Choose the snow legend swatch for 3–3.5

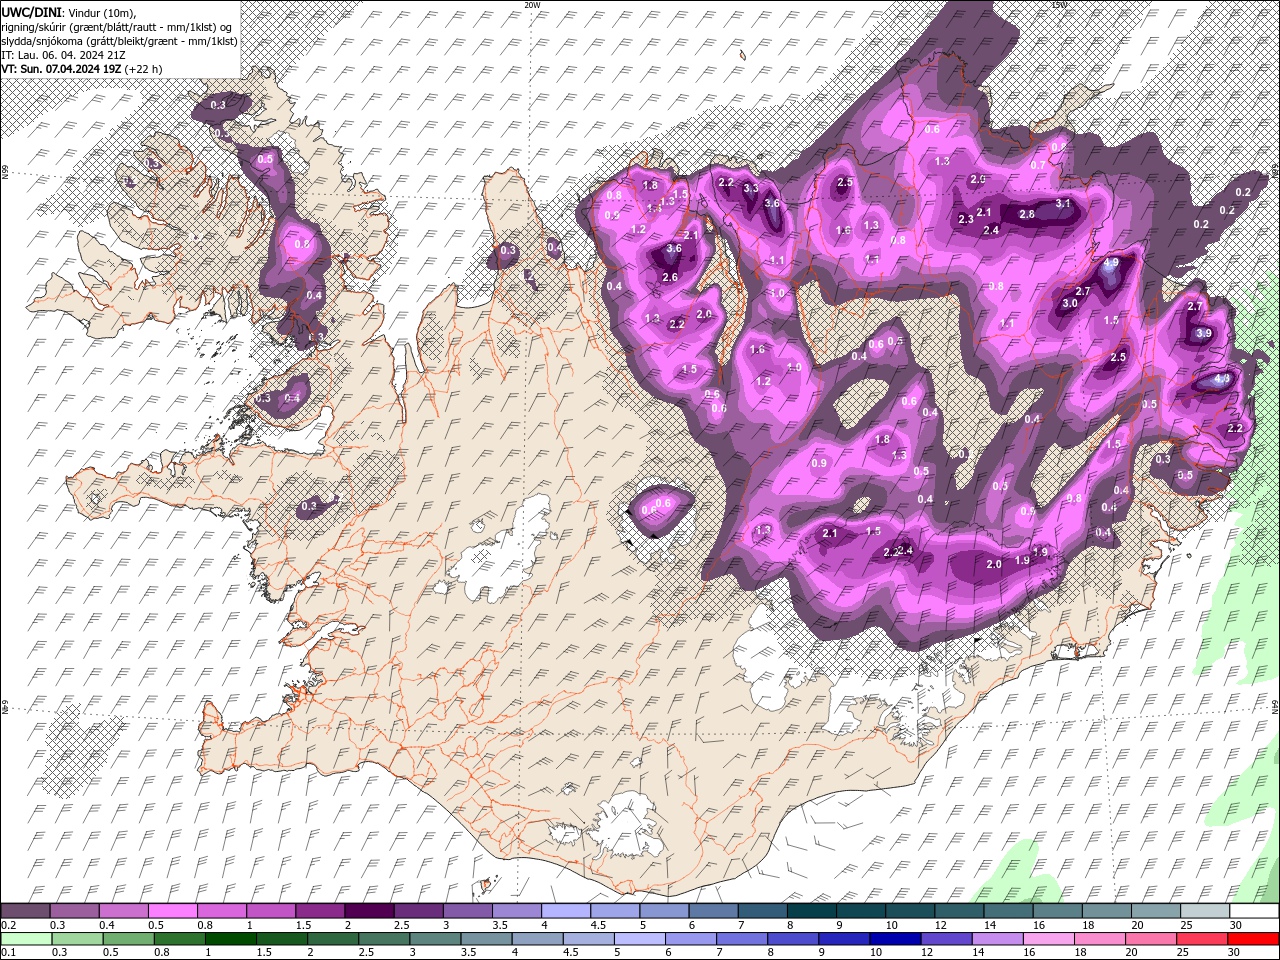pyautogui.click(x=467, y=911)
